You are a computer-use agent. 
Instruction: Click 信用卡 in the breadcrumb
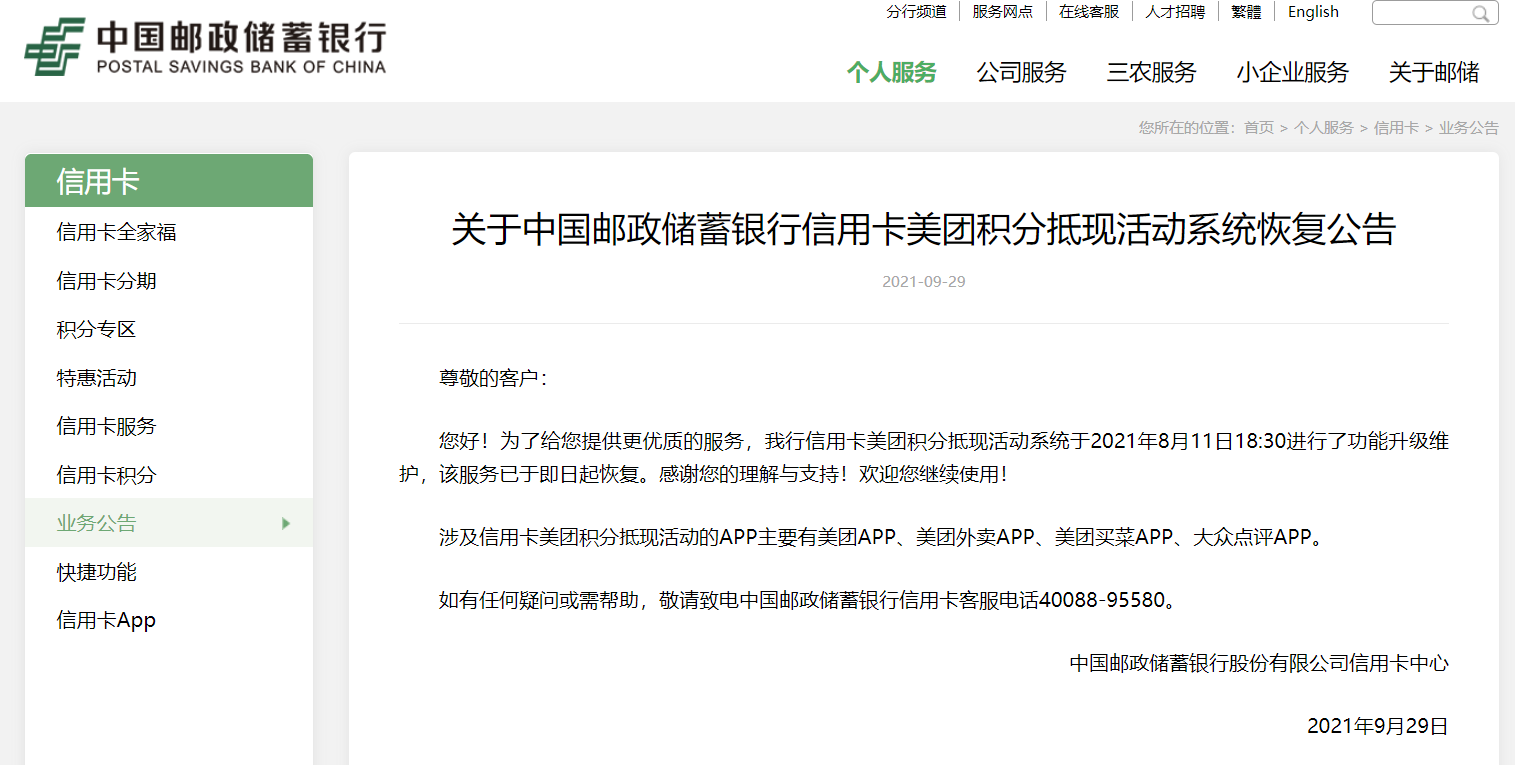pos(1396,128)
